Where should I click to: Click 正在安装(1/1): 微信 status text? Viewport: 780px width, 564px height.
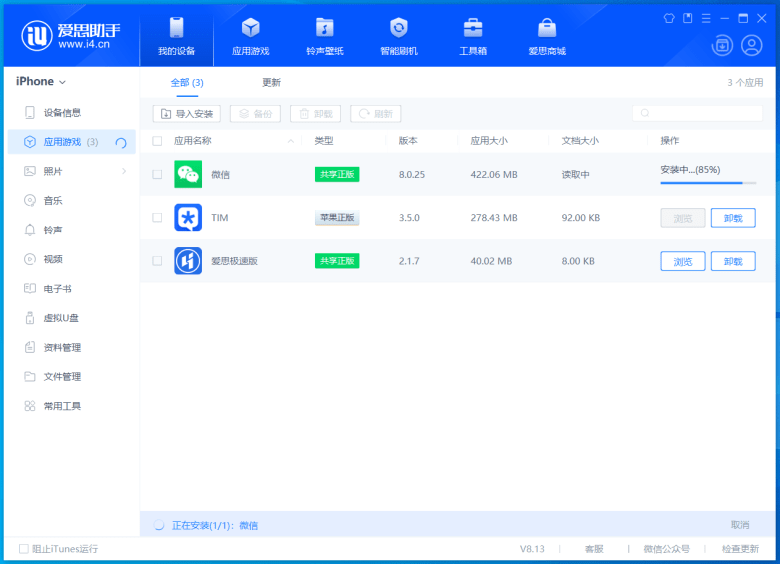(x=214, y=525)
